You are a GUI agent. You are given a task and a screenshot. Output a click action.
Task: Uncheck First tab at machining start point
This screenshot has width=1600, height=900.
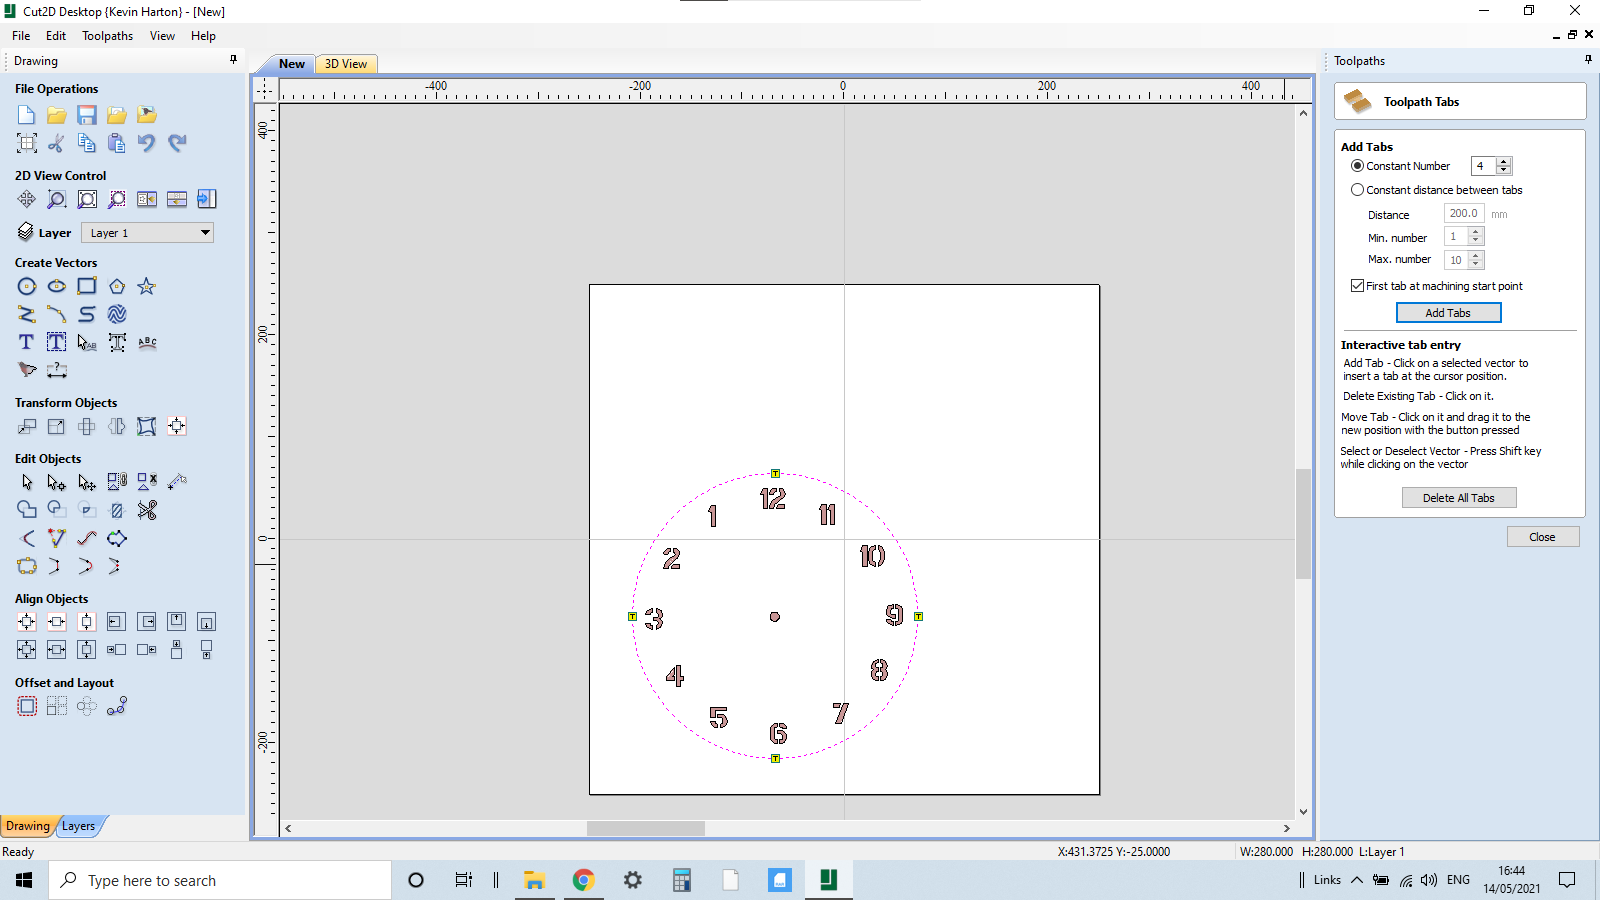click(x=1357, y=285)
